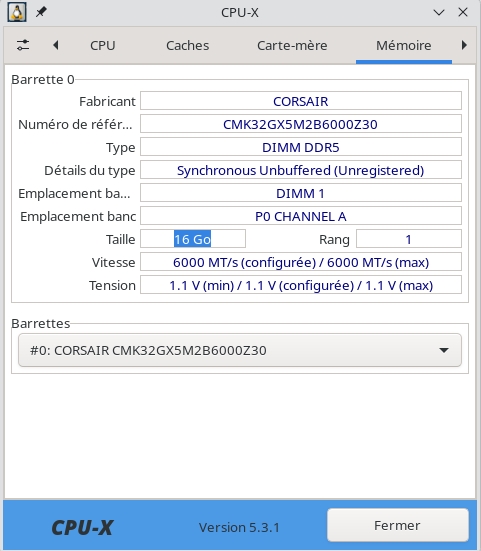Click the CPU-X logo in footer
Image resolution: width=481 pixels, height=551 pixels.
tap(82, 527)
